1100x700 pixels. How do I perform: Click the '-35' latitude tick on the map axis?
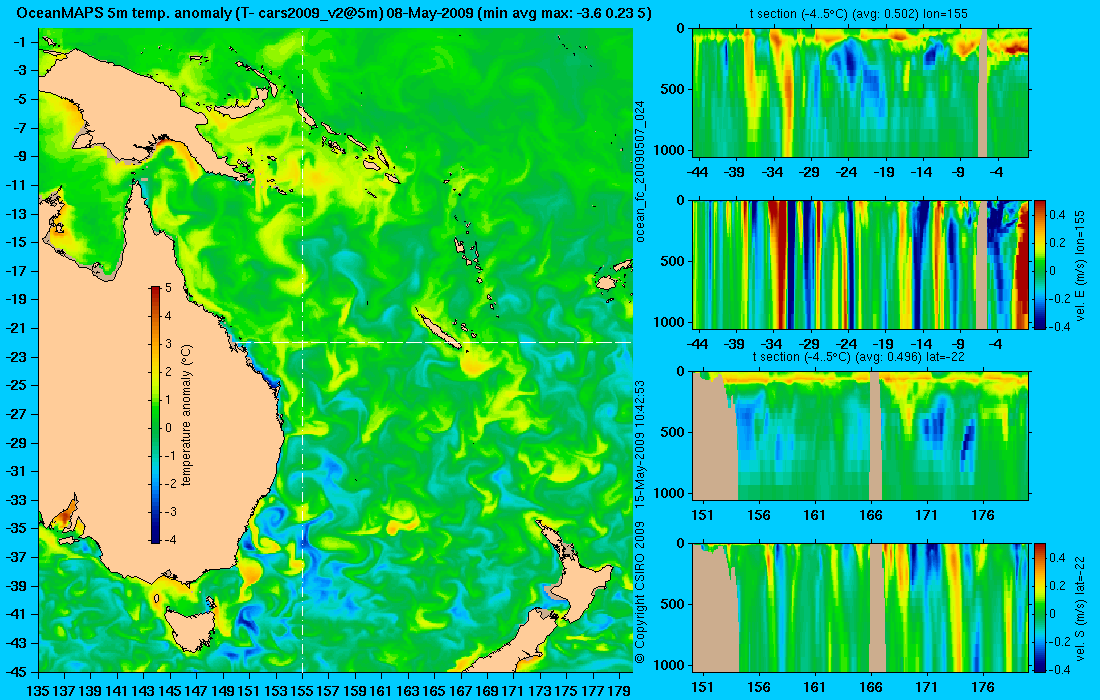(x=16, y=528)
